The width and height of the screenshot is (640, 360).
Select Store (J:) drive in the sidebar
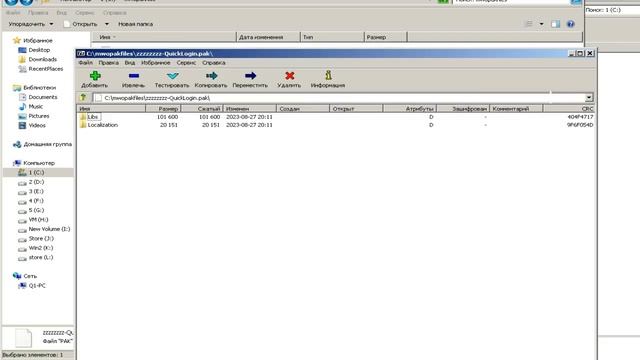pyautogui.click(x=41, y=238)
